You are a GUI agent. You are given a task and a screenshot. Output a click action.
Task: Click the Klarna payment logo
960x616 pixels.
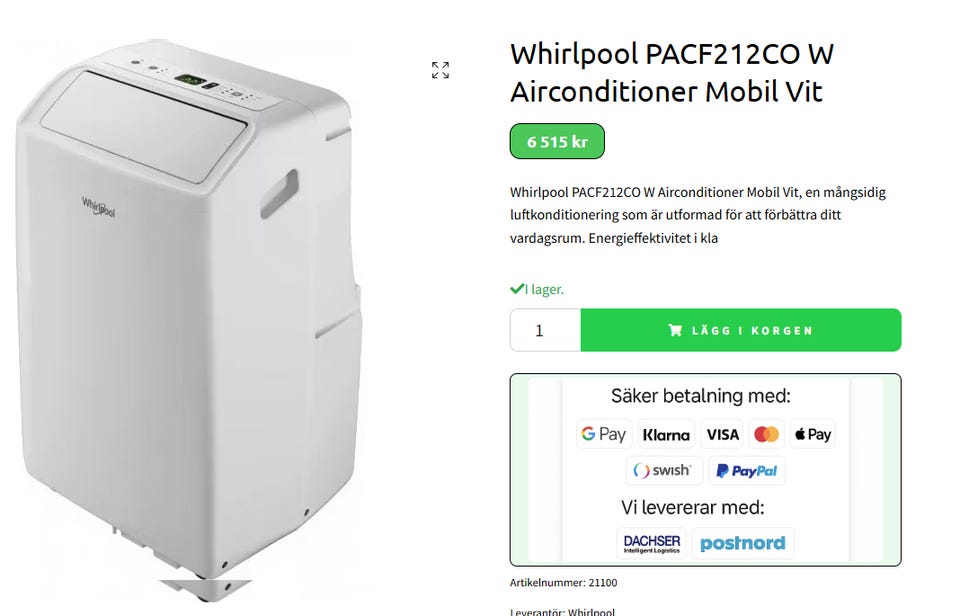[666, 434]
